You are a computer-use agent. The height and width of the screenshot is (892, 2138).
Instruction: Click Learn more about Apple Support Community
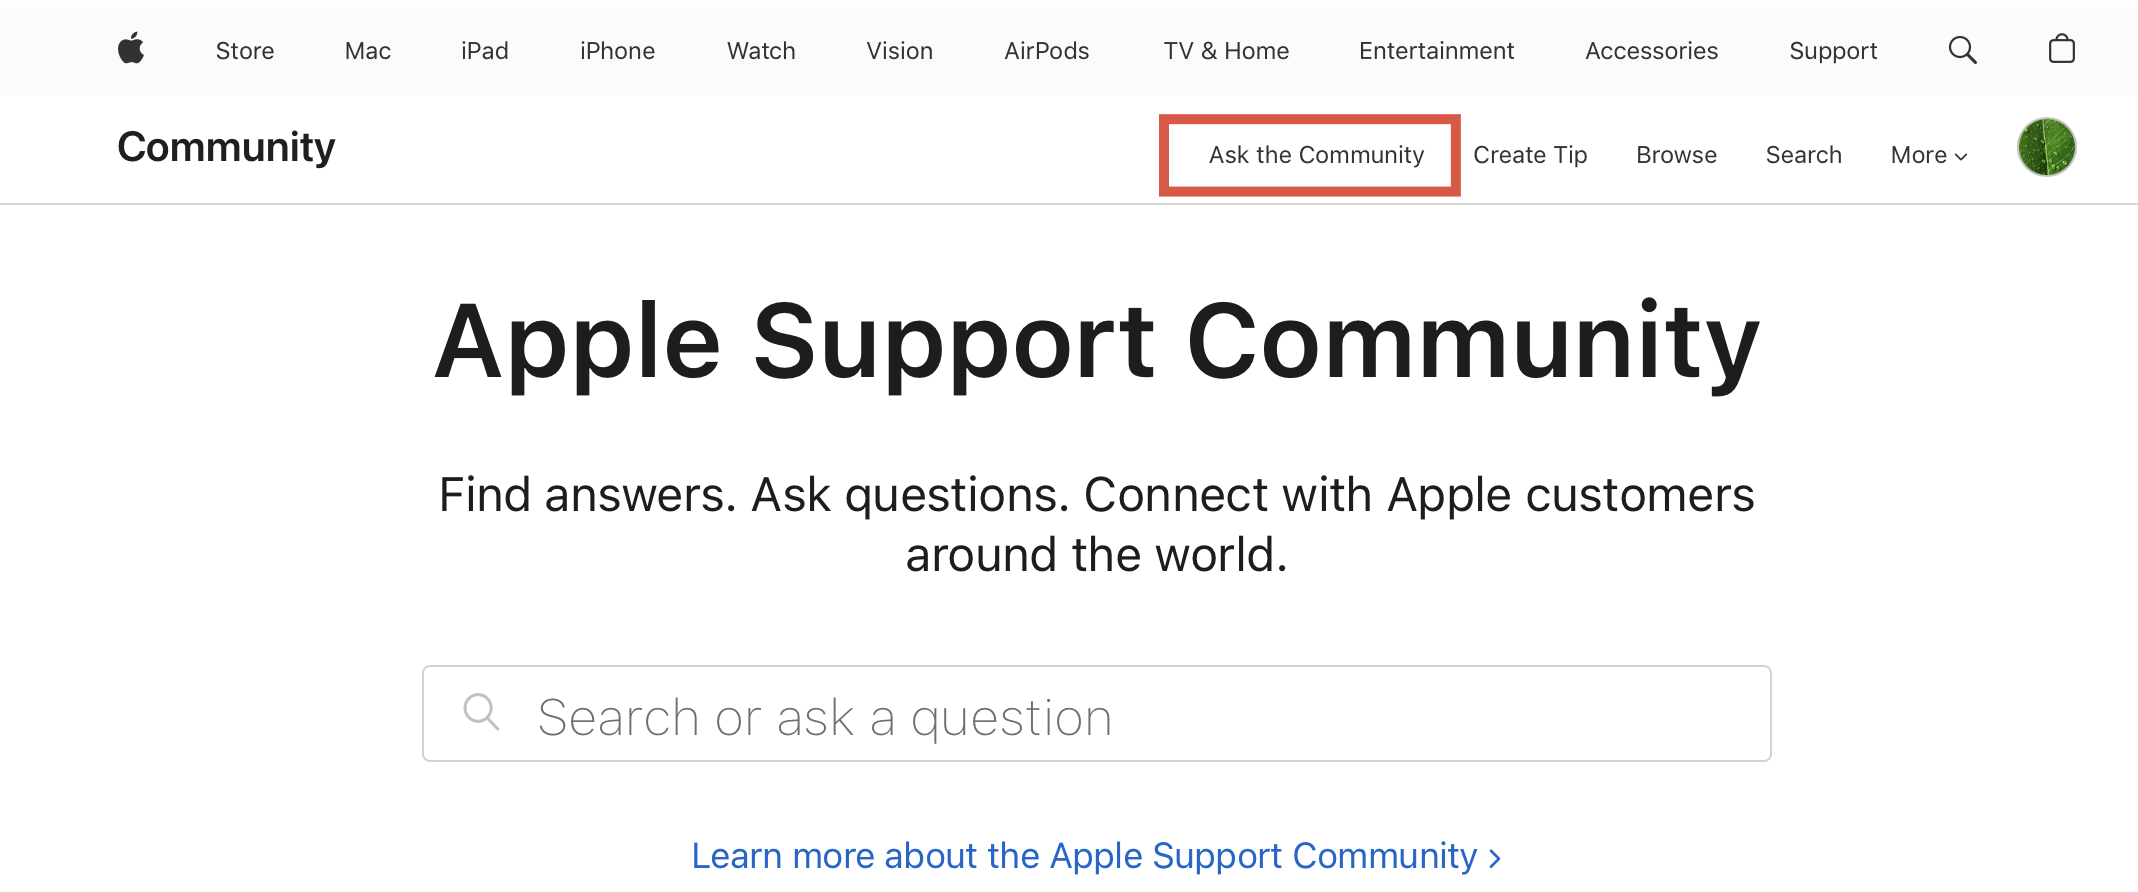[1096, 856]
